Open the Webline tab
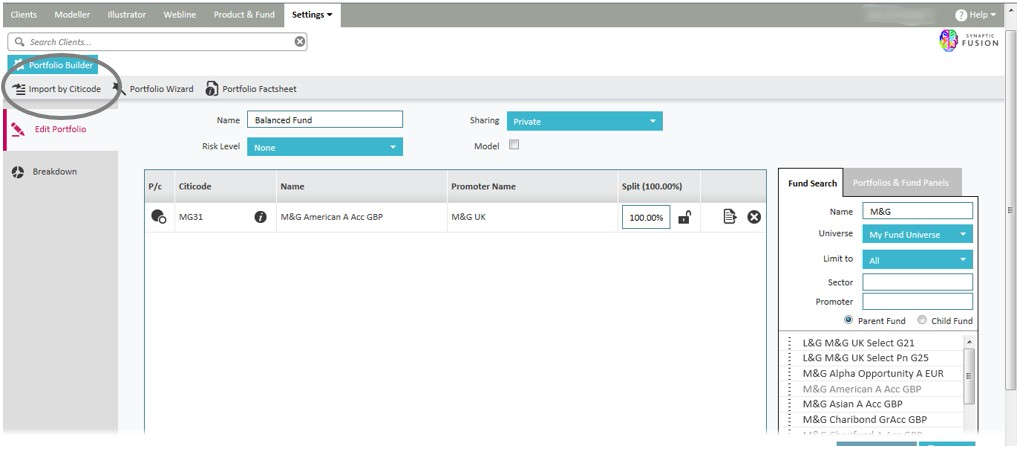Image resolution: width=1021 pixels, height=454 pixels. coord(180,14)
